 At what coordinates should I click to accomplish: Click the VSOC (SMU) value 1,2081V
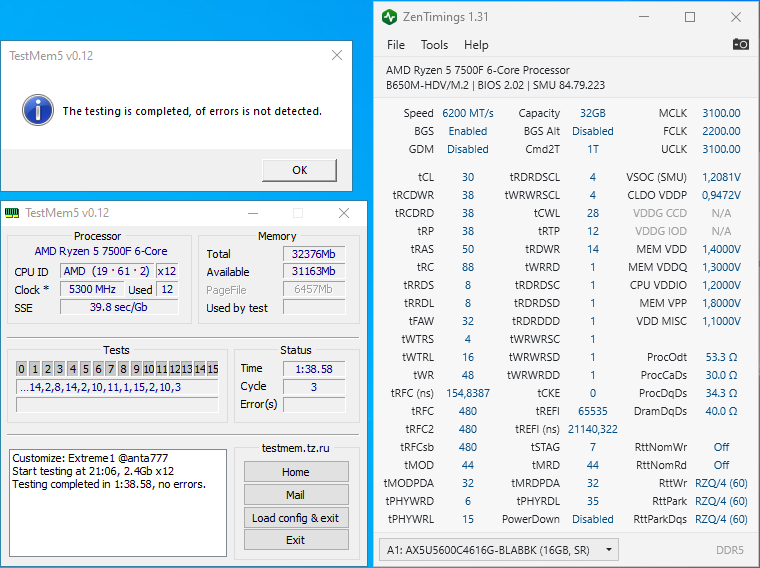coord(721,177)
